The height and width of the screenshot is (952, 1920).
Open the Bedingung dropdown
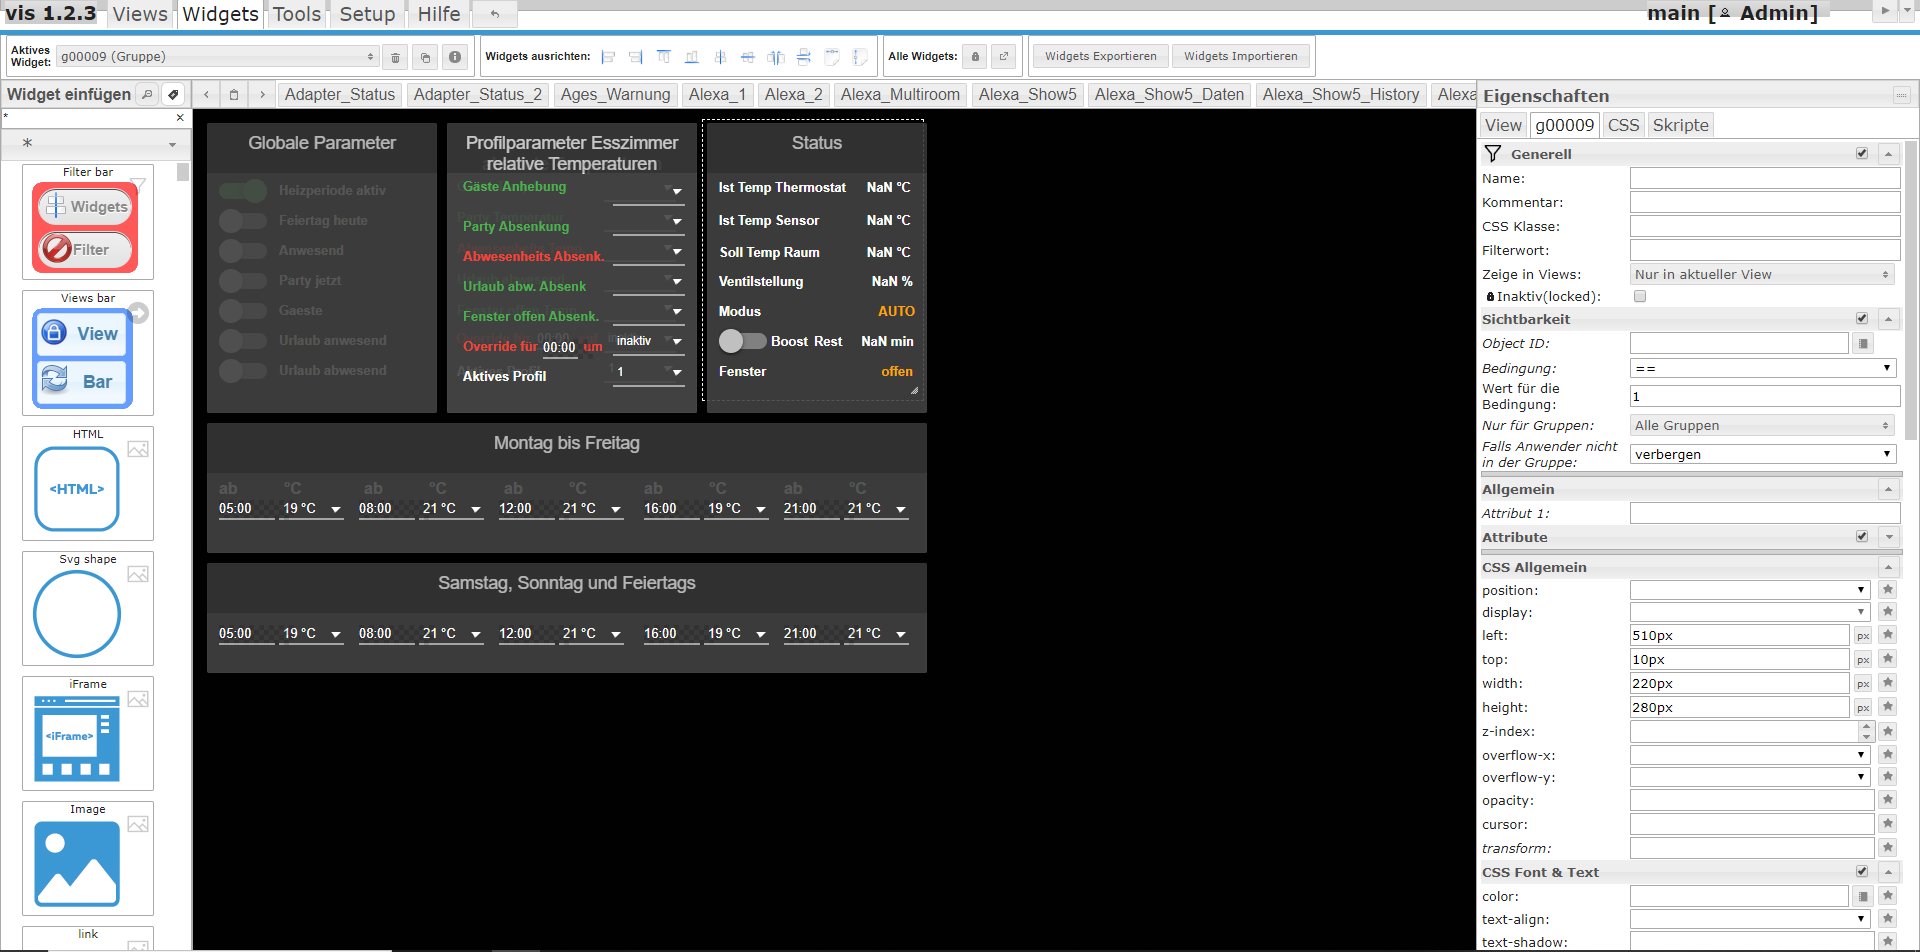click(1764, 369)
